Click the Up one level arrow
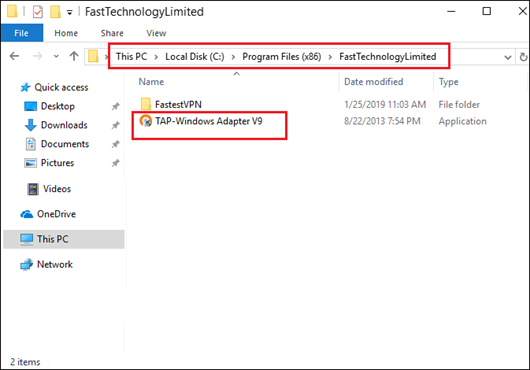 (x=74, y=56)
